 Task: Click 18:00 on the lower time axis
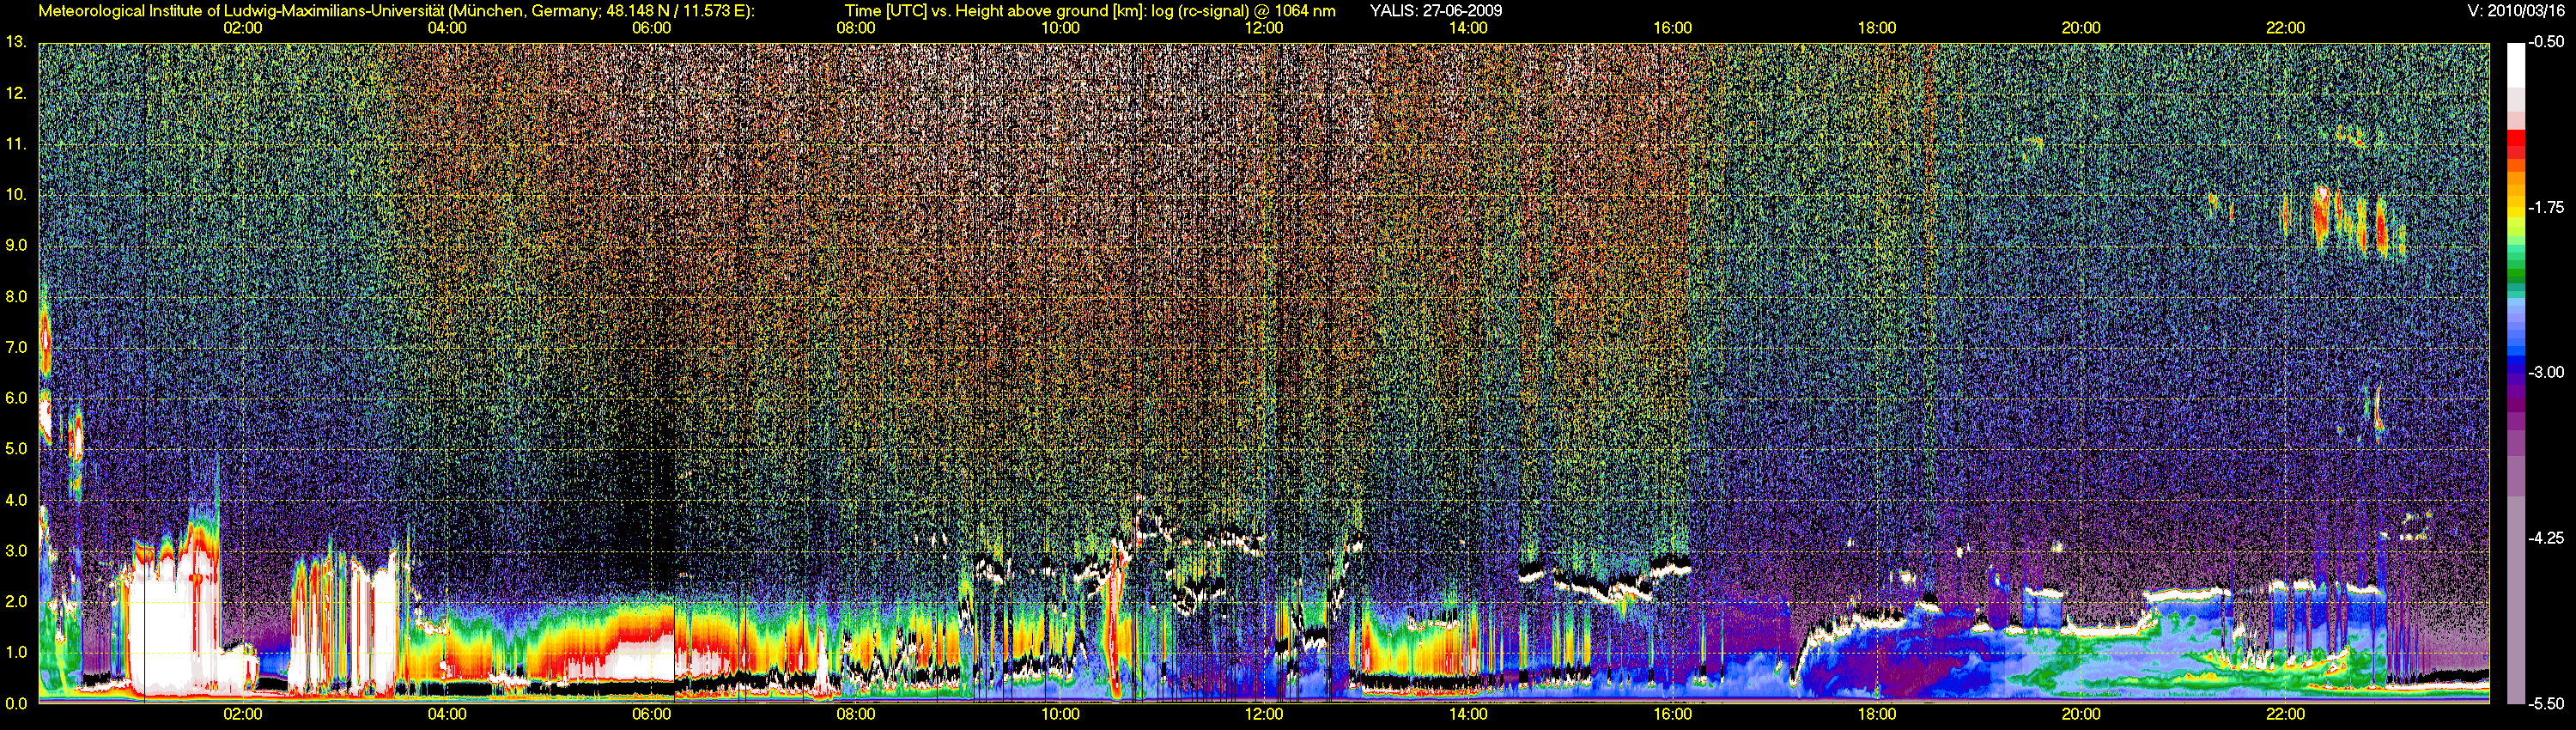(x=1877, y=714)
